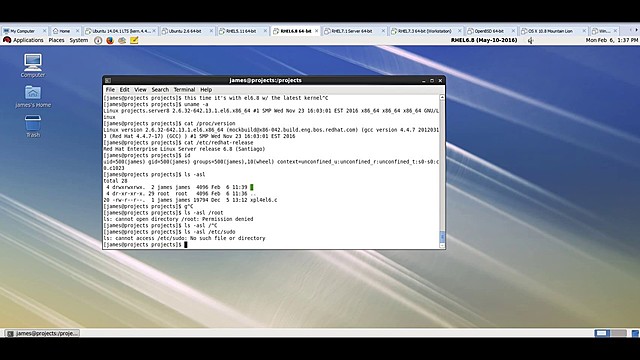Click the 'Red Hat Enterprise Linux Server release' line
The width and height of the screenshot is (640, 360).
pyautogui.click(x=184, y=149)
